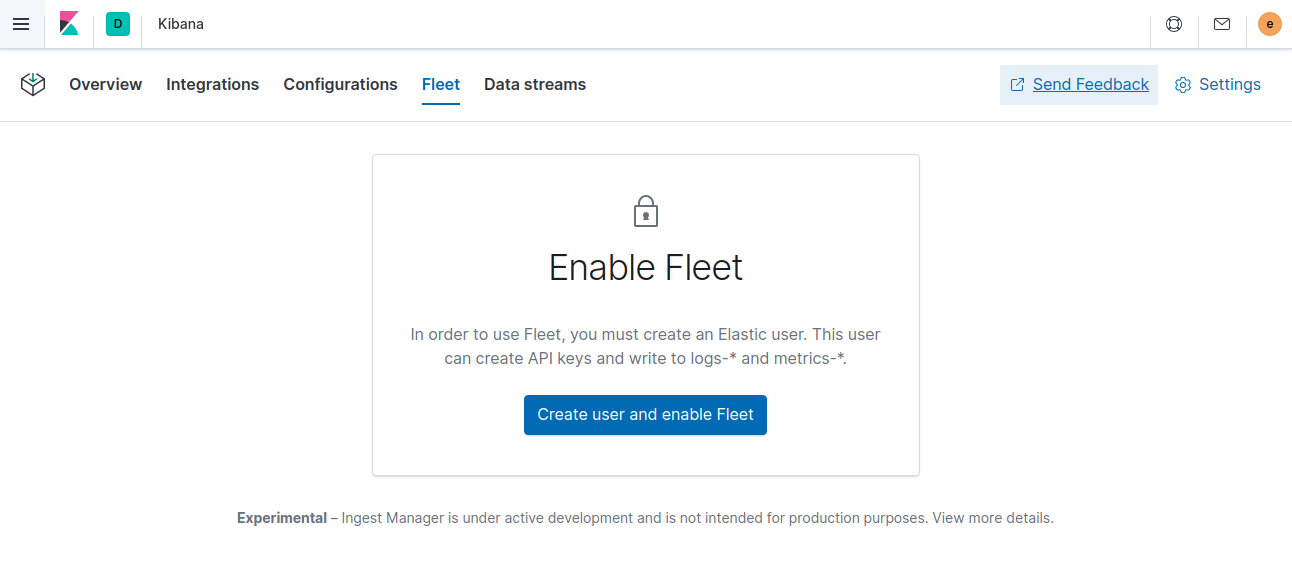
Task: Open the help menu via life-preserver icon
Action: [x=1173, y=24]
